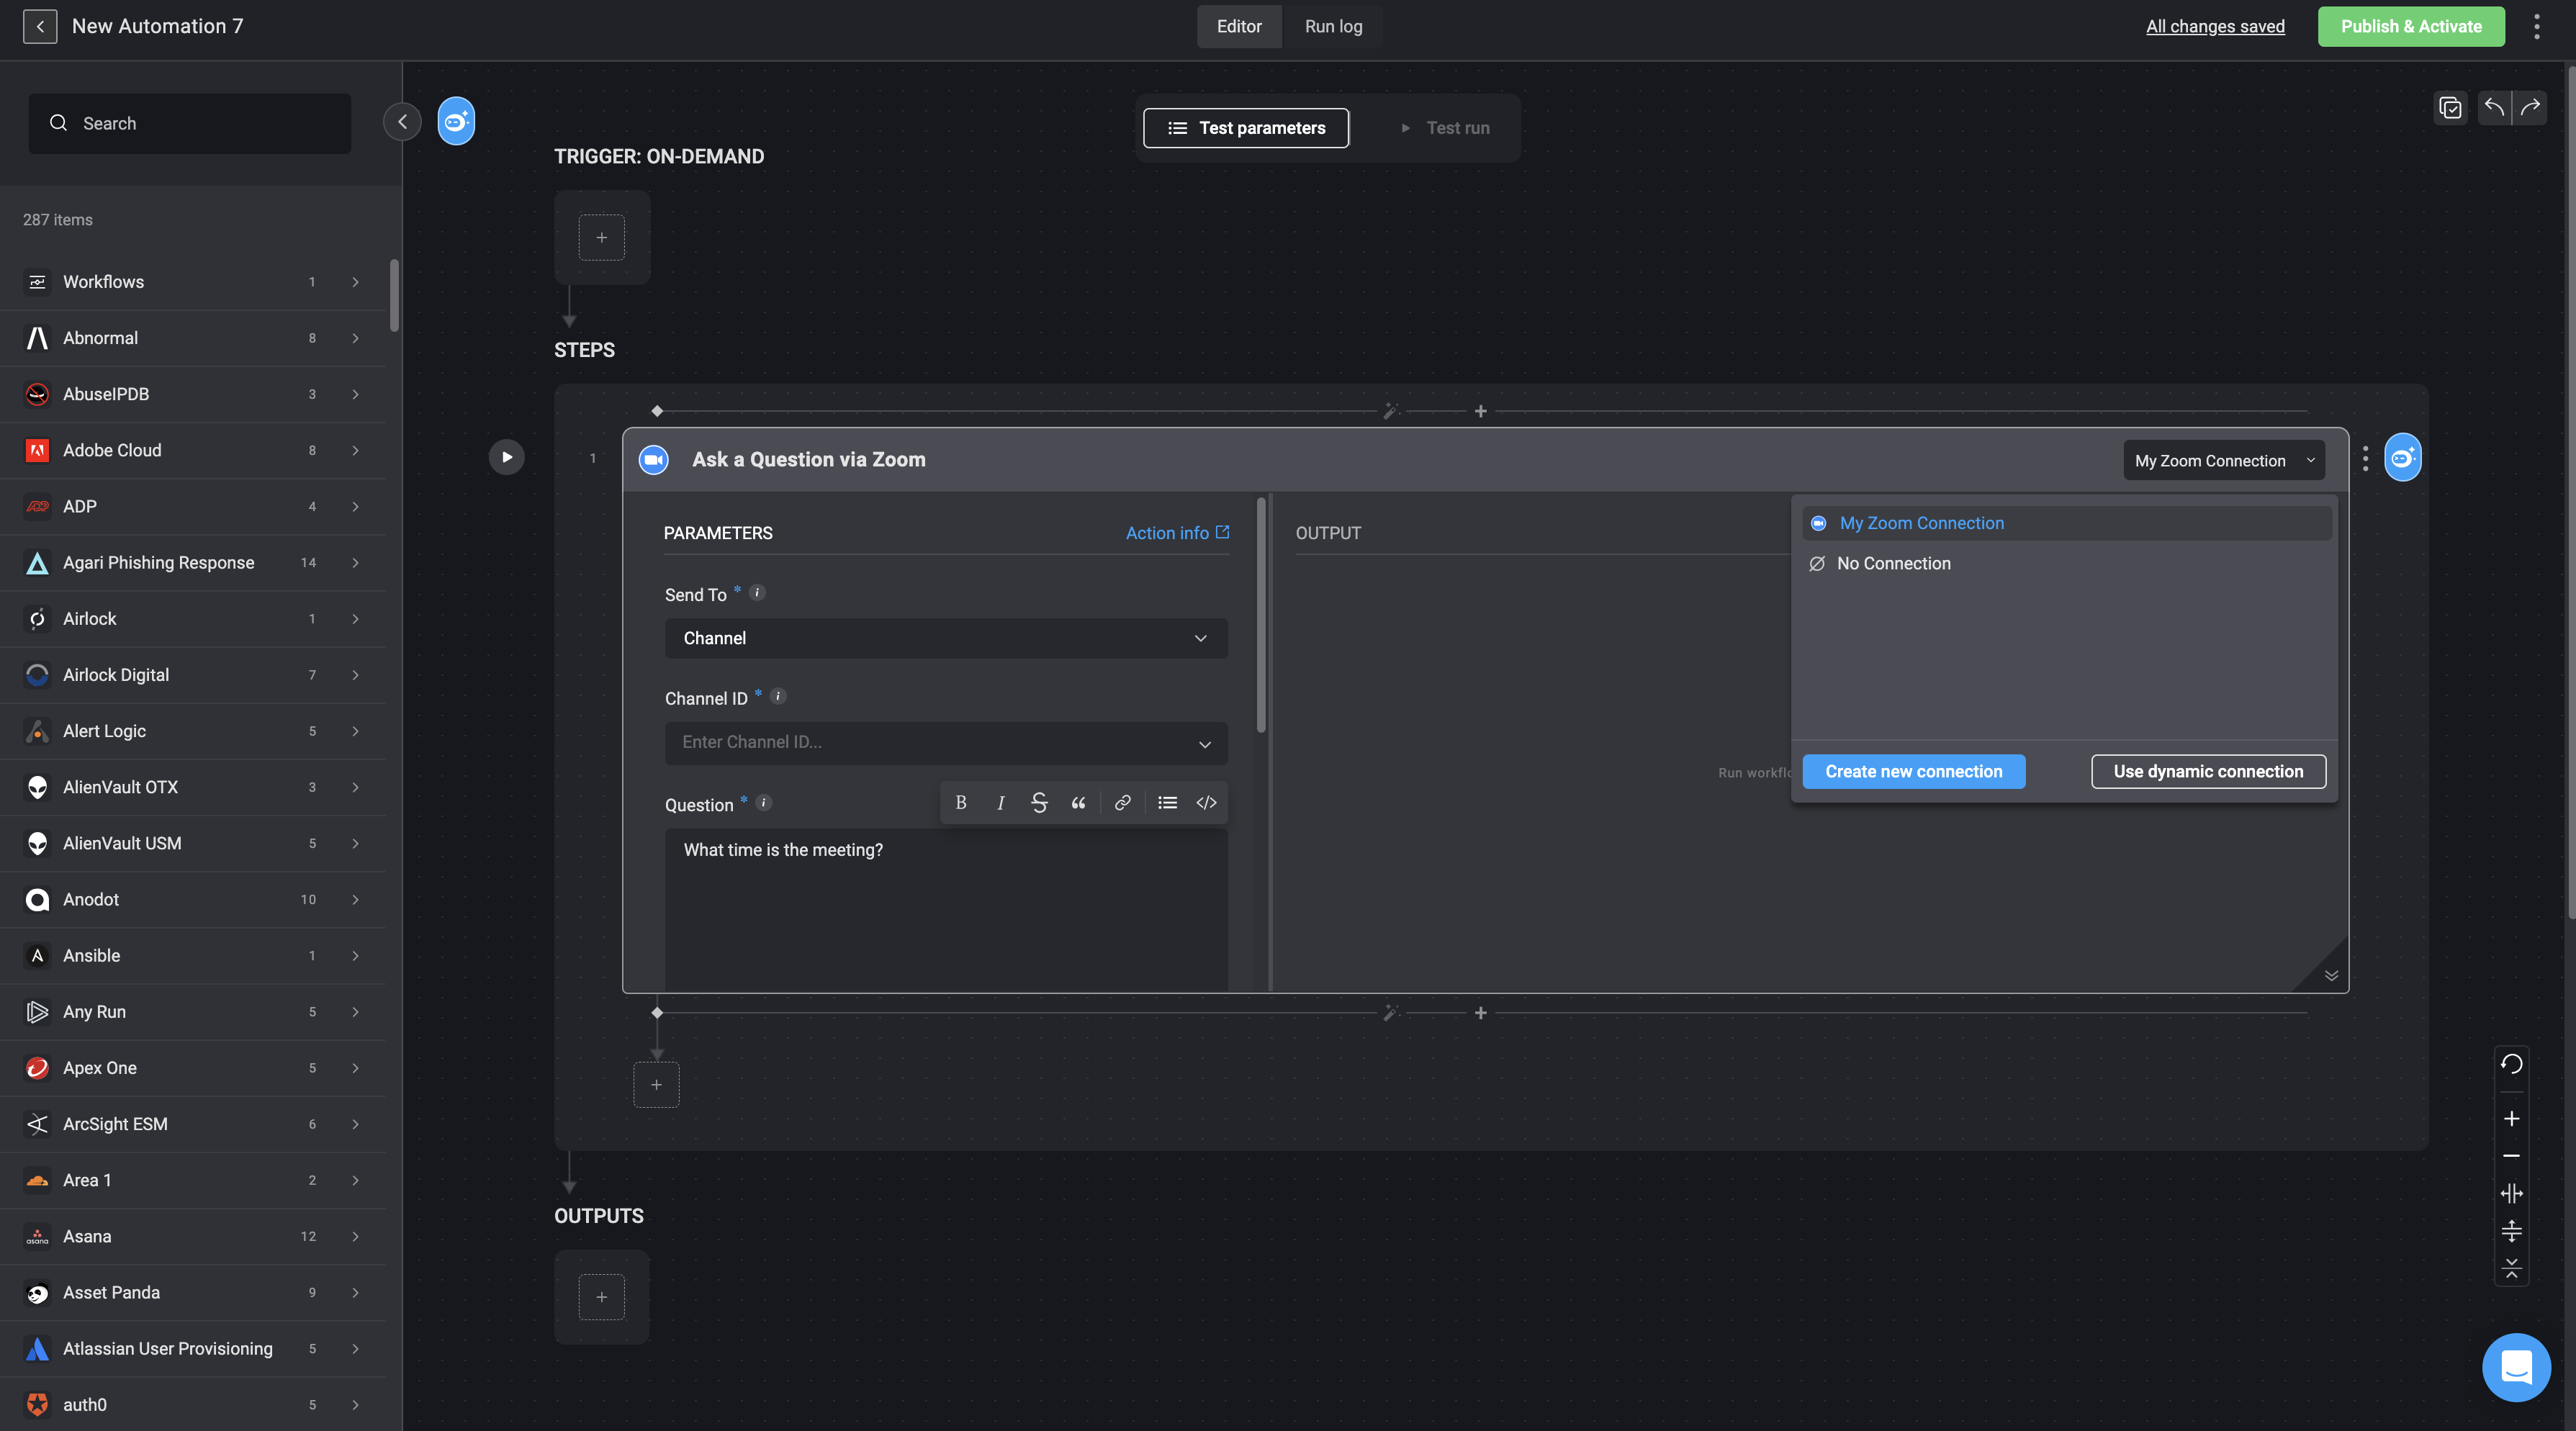Click the Send To info icon
This screenshot has height=1431, width=2576.
click(757, 593)
